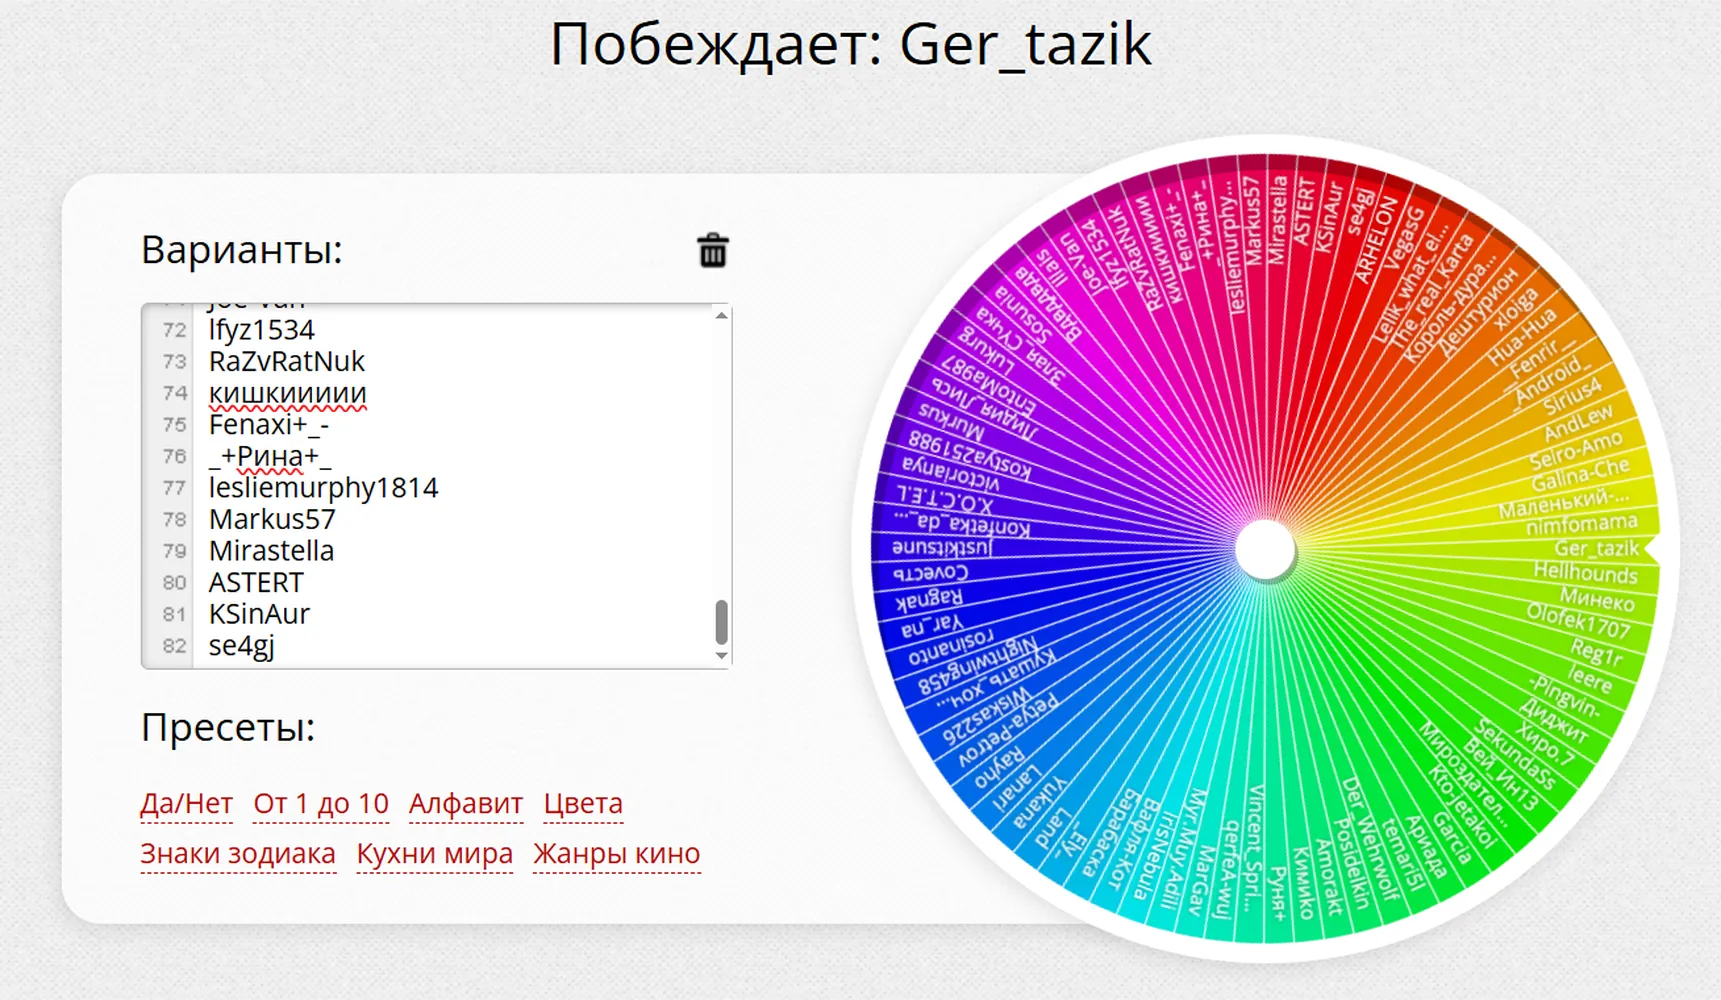This screenshot has width=1721, height=1000.
Task: Click the Hellhounds segment on the wheel
Action: click(1586, 573)
